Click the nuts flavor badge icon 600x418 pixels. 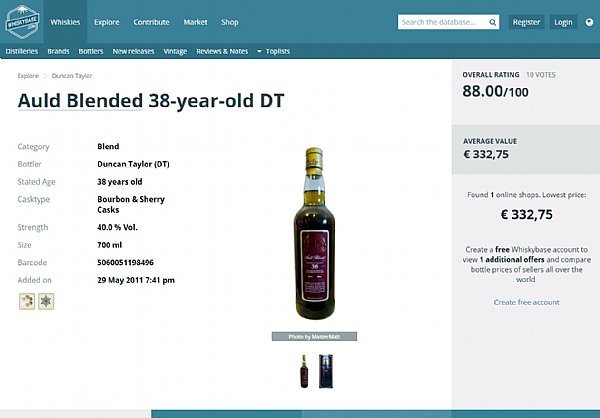tap(27, 301)
